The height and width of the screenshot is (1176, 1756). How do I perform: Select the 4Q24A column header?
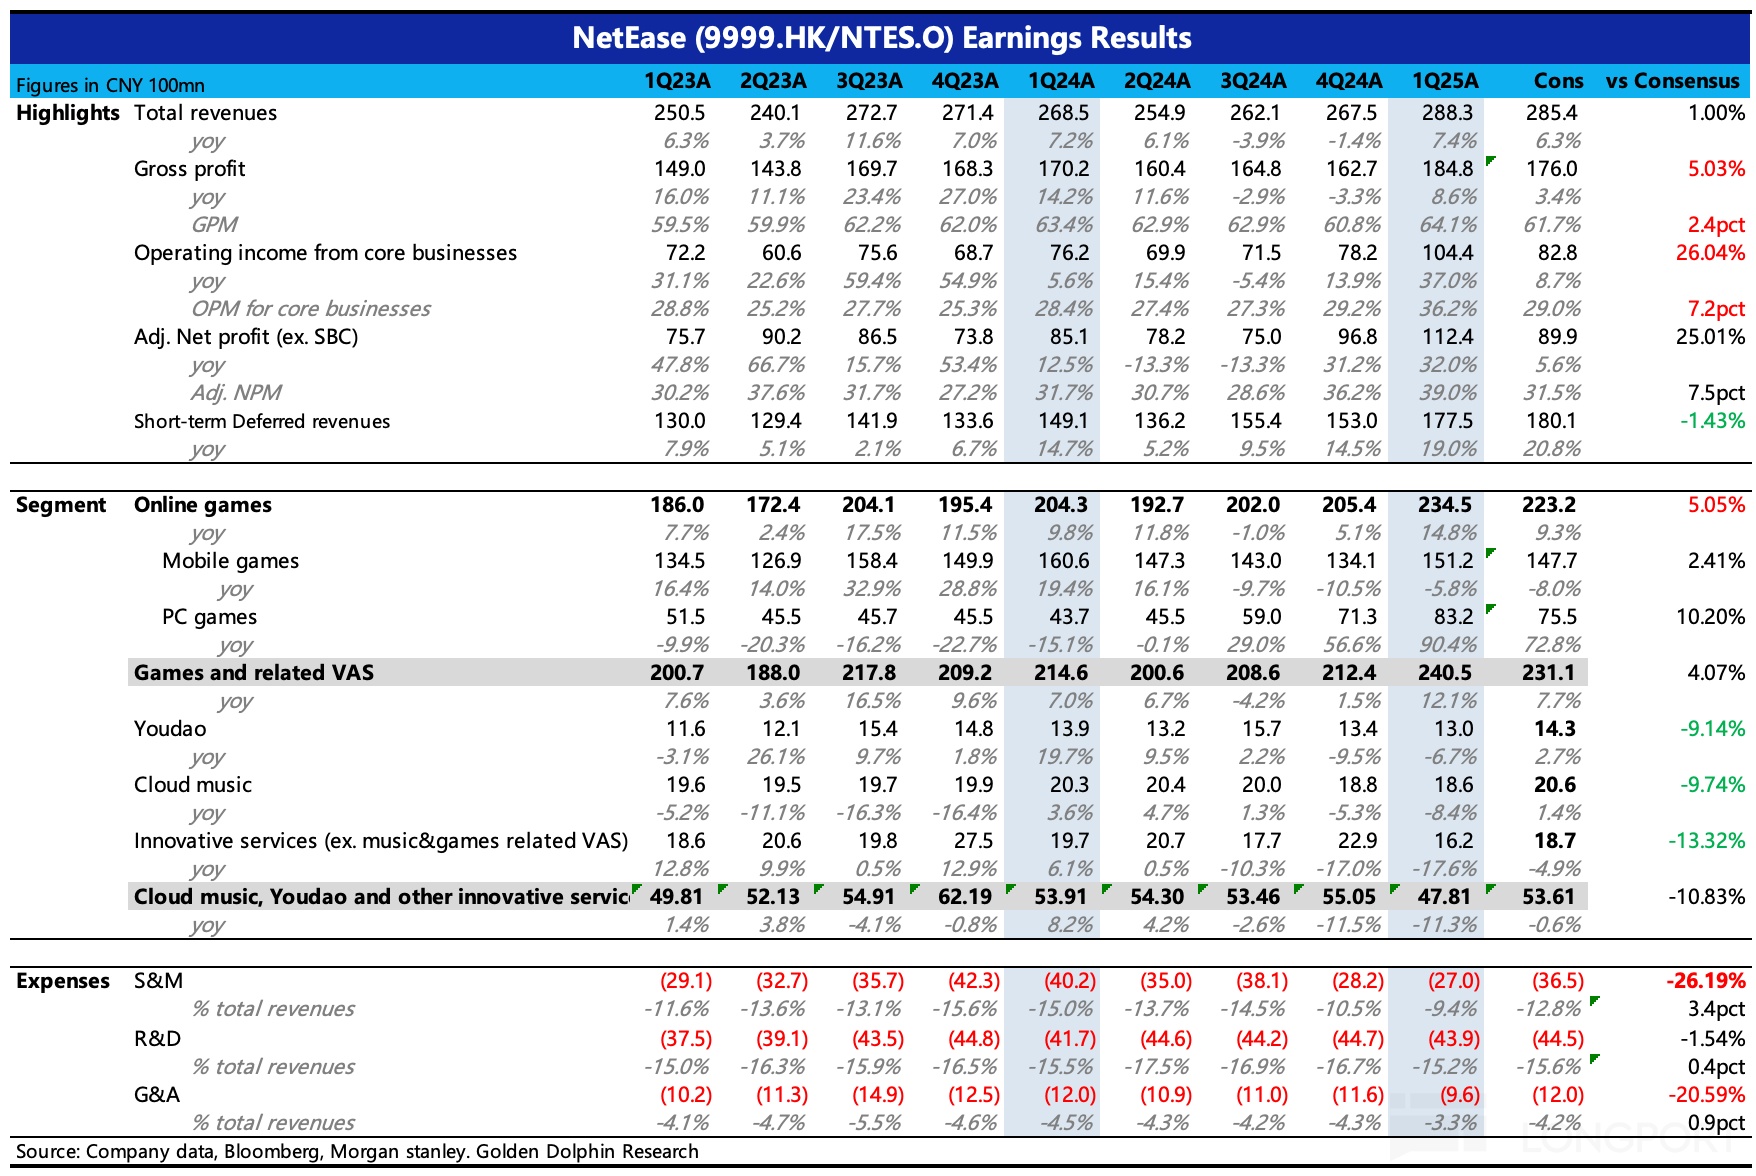coord(1349,81)
